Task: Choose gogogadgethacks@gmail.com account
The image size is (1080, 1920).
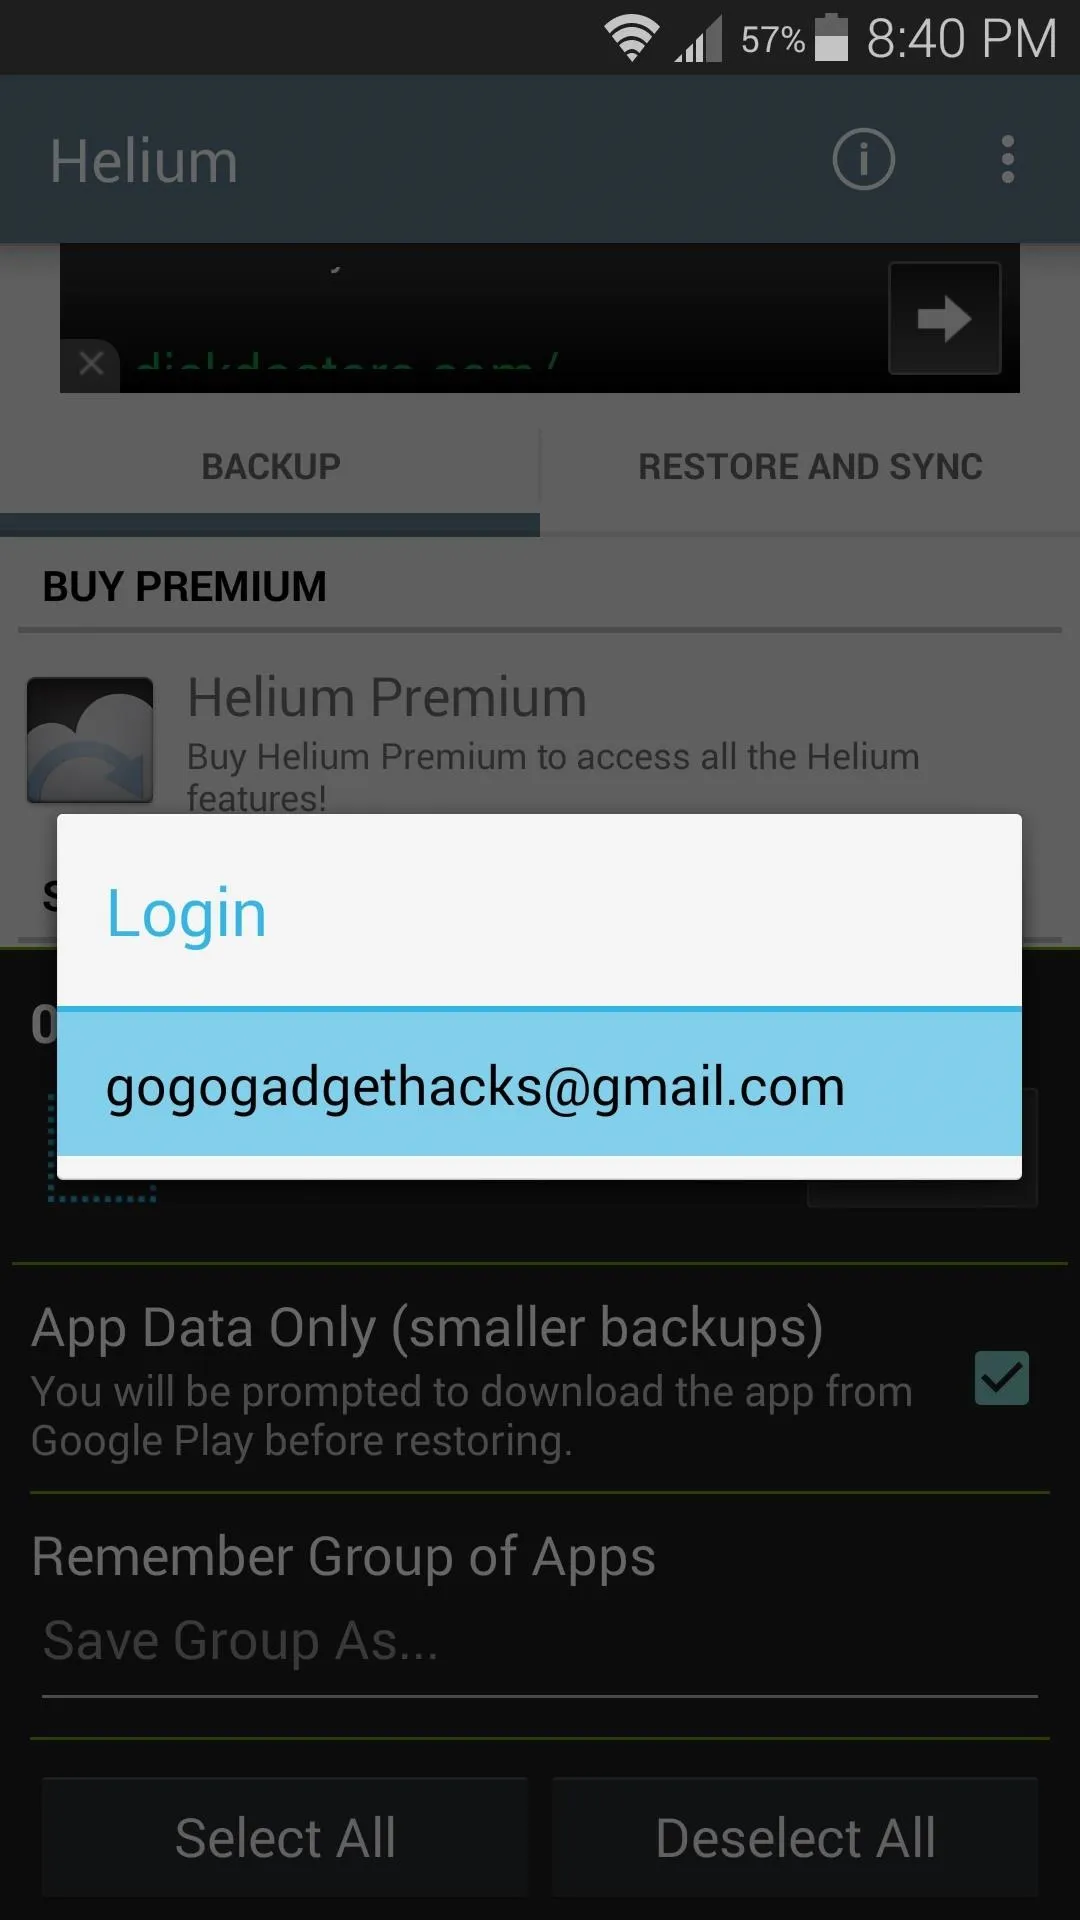Action: [539, 1084]
